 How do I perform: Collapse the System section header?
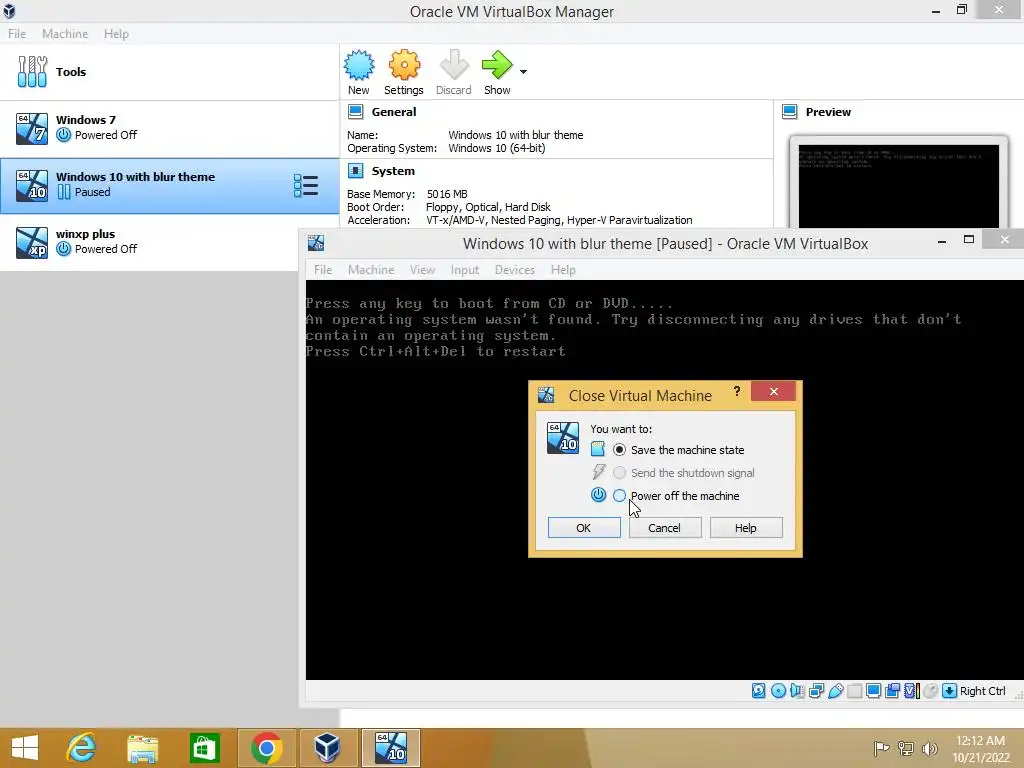pos(393,171)
